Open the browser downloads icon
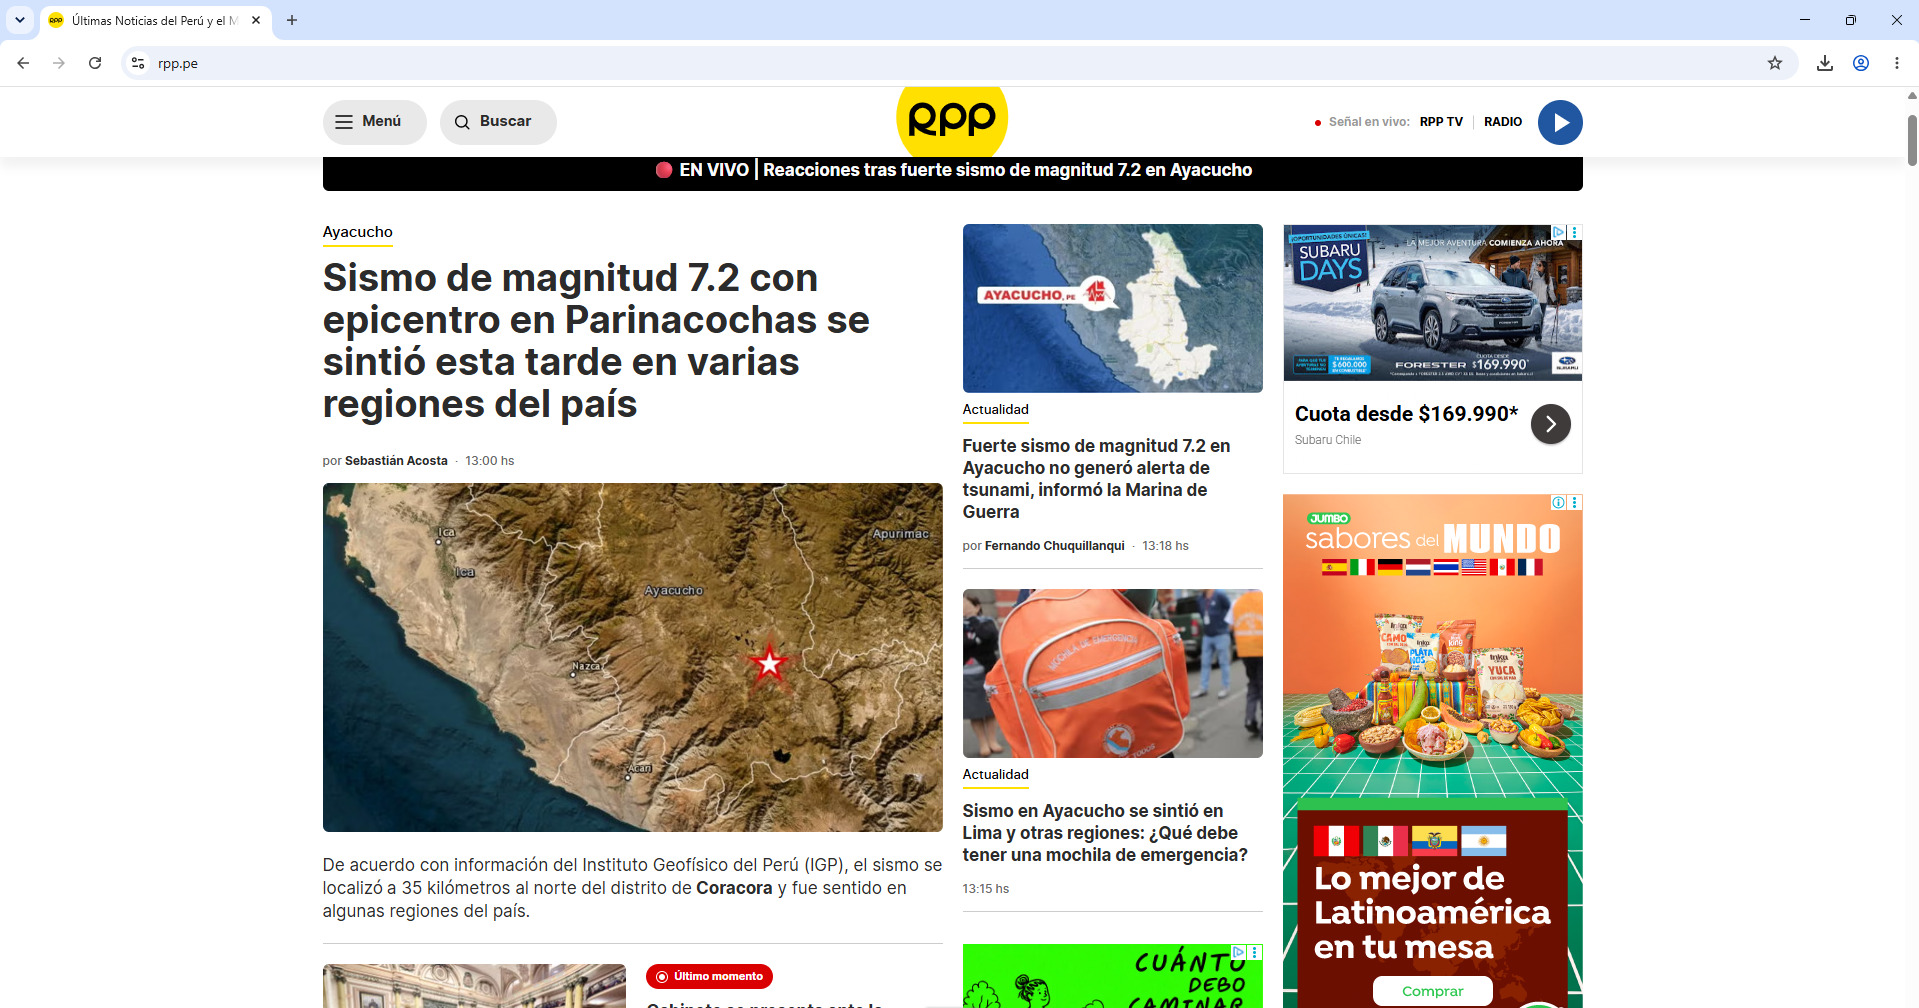This screenshot has width=1919, height=1008. 1825,63
